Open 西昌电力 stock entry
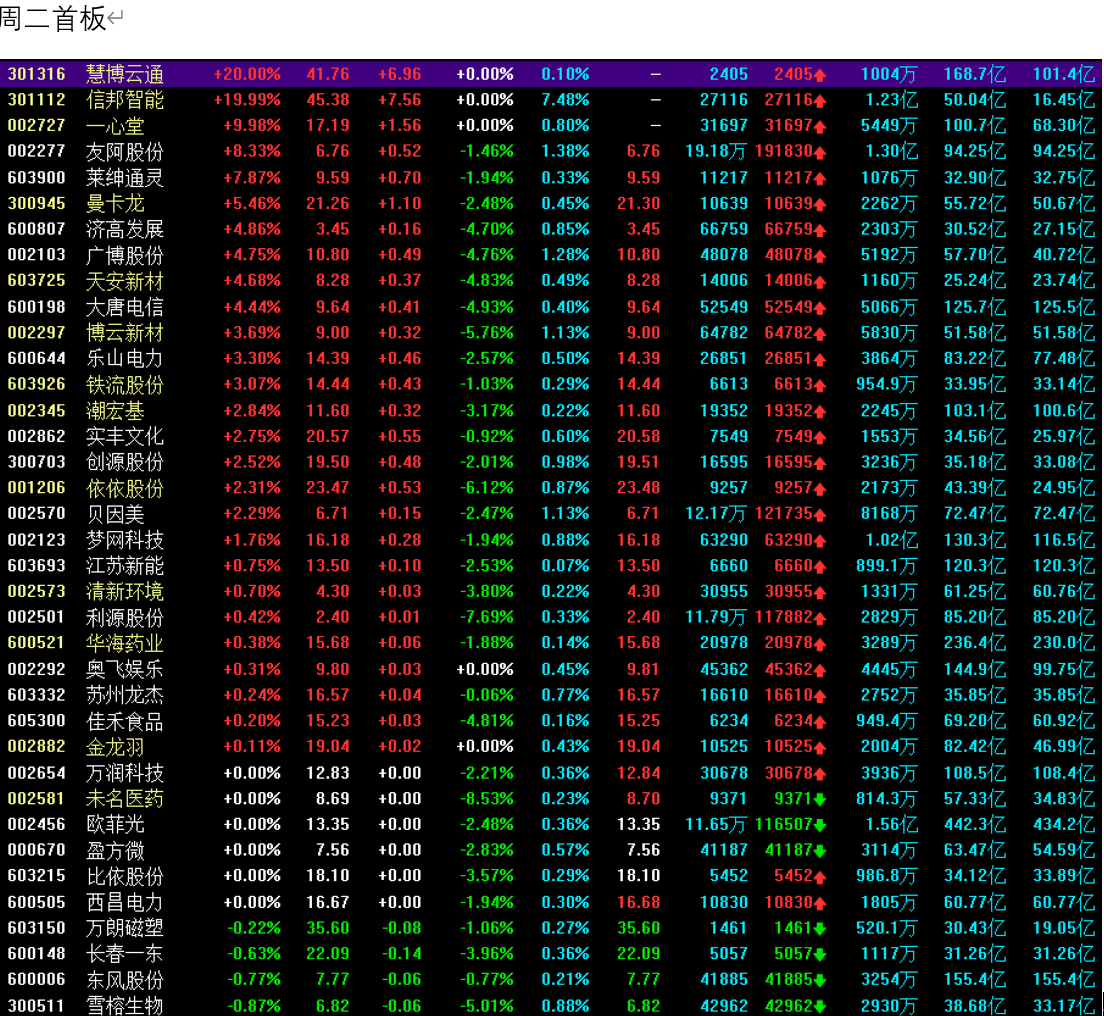Screen dimensions: 1104x1016 [x=124, y=902]
